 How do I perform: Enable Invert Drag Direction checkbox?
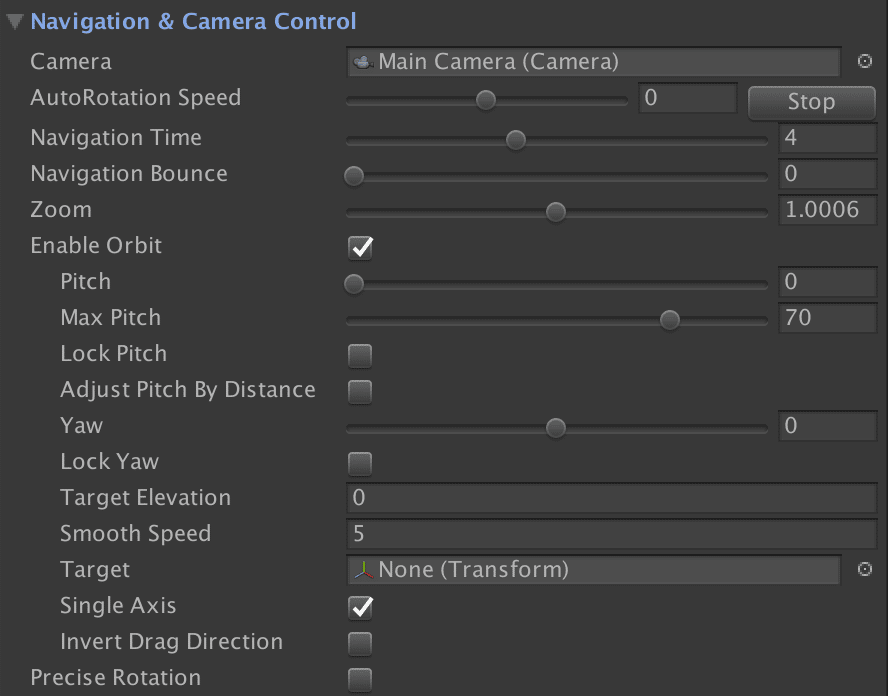click(360, 643)
